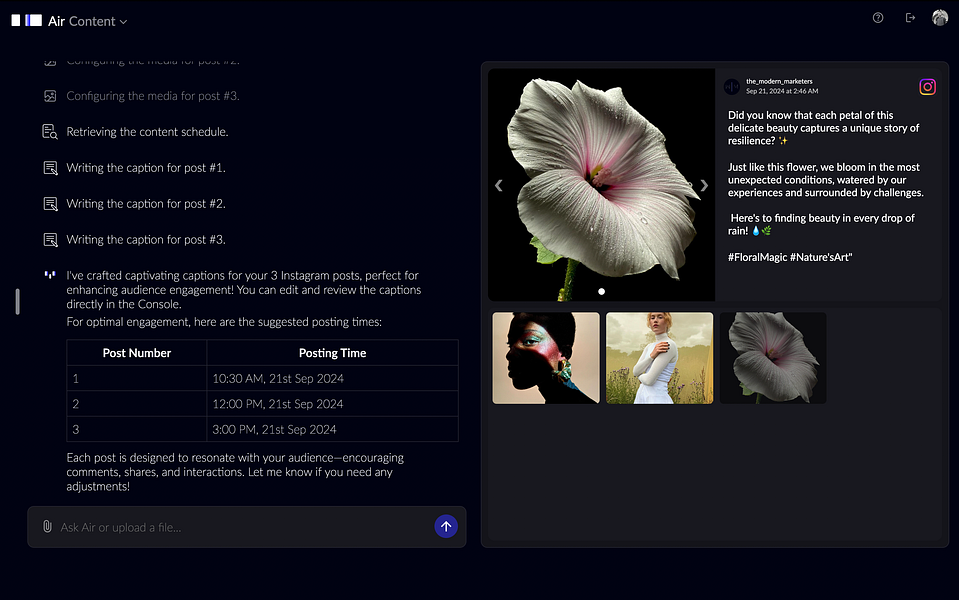
Task: Click post number cell '3'
Action: click(x=136, y=429)
